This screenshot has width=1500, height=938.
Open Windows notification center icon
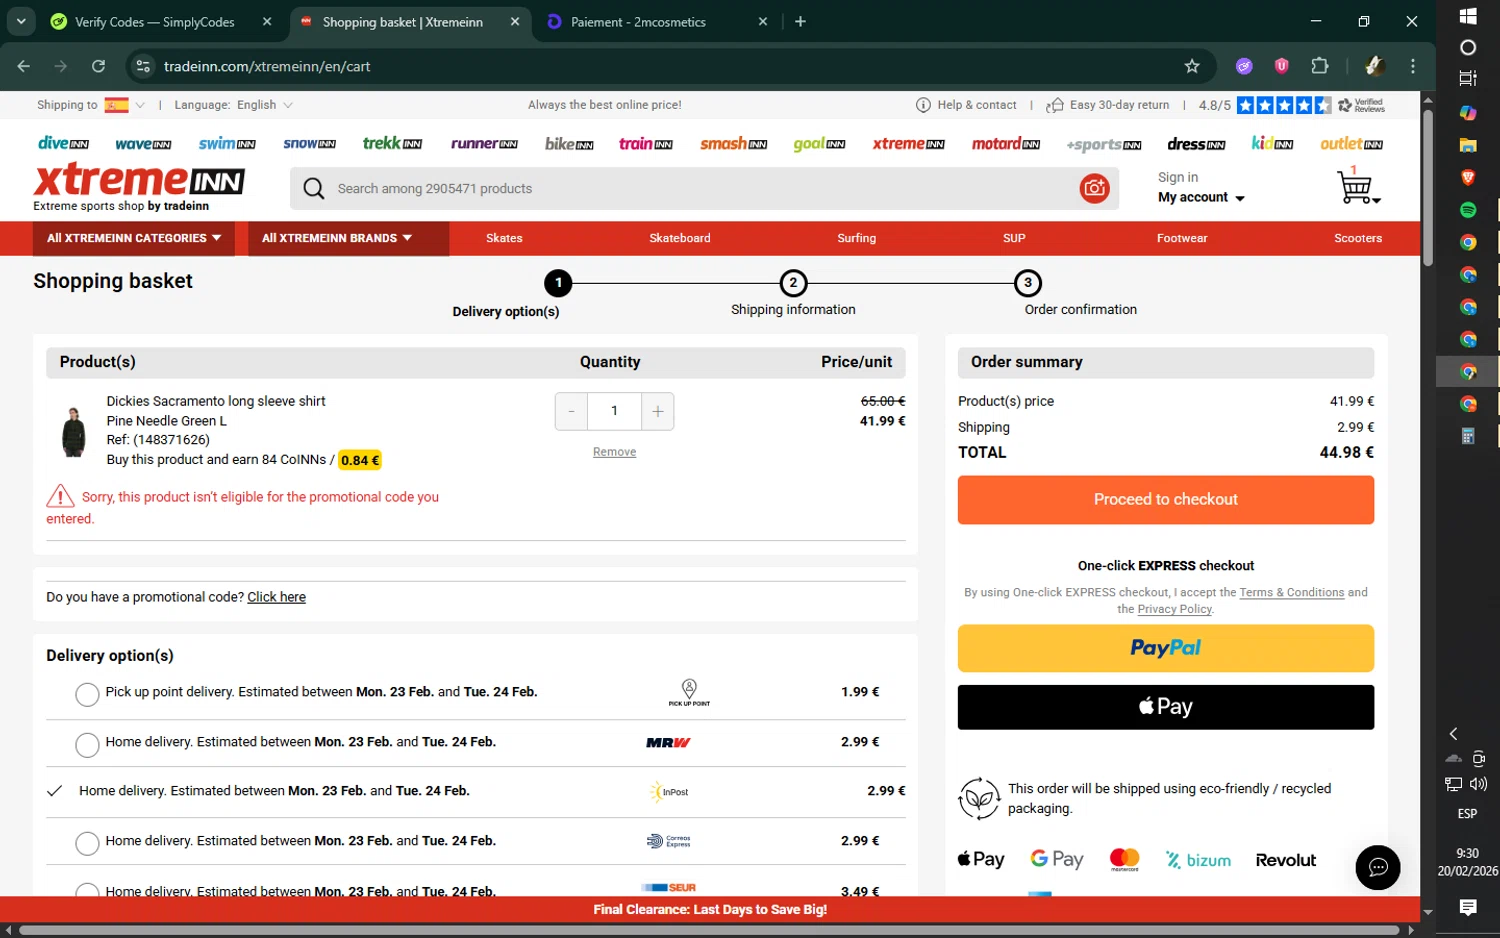[x=1468, y=907]
